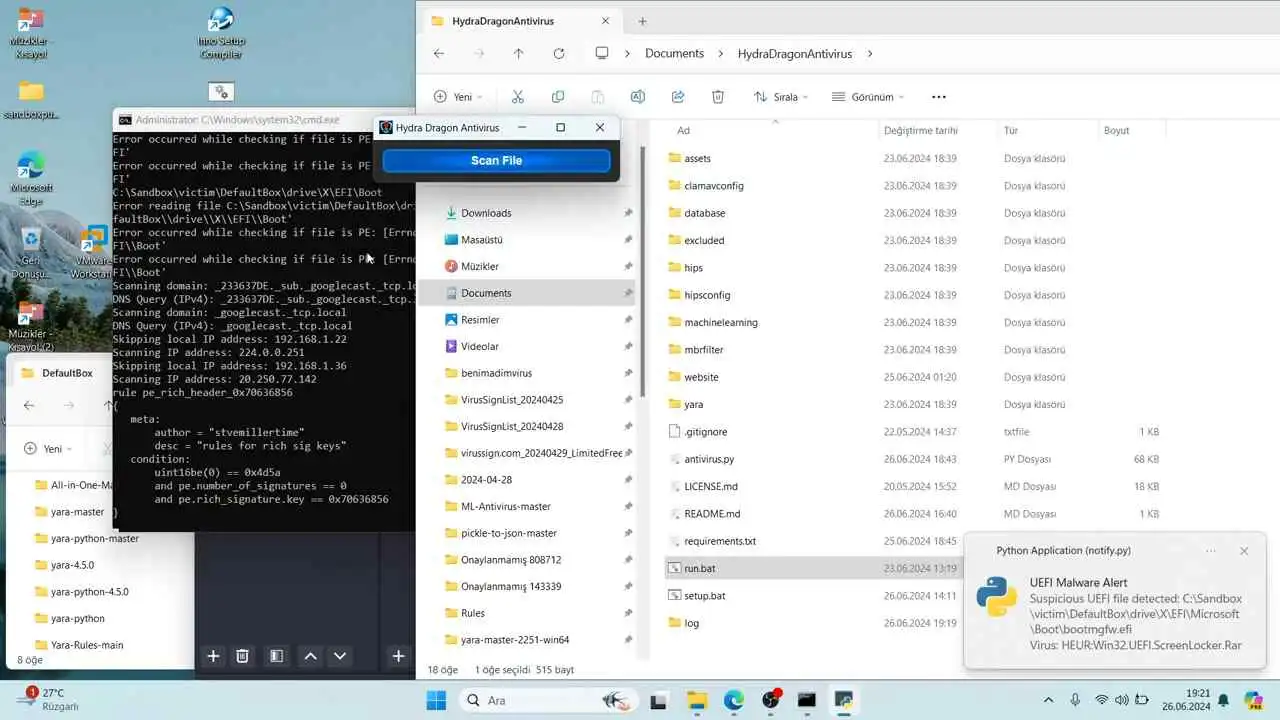Open File Explorer from the taskbar
Viewport: 1280px width, 720px height.
696,700
